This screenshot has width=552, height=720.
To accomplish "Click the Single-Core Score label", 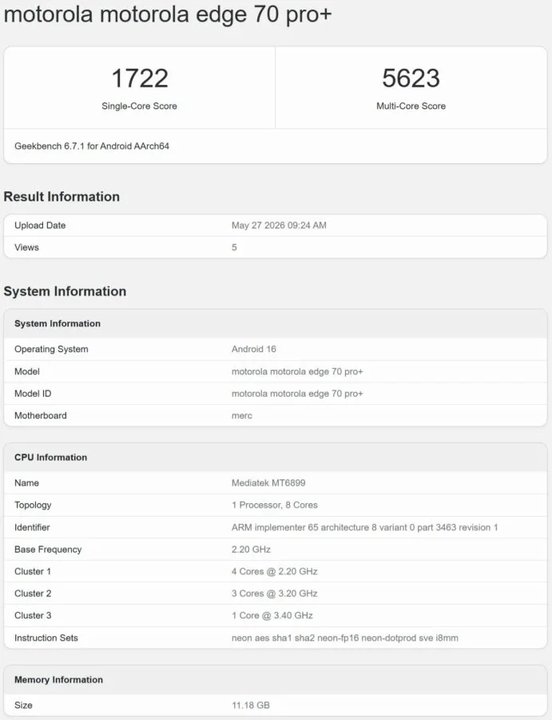I will point(139,106).
